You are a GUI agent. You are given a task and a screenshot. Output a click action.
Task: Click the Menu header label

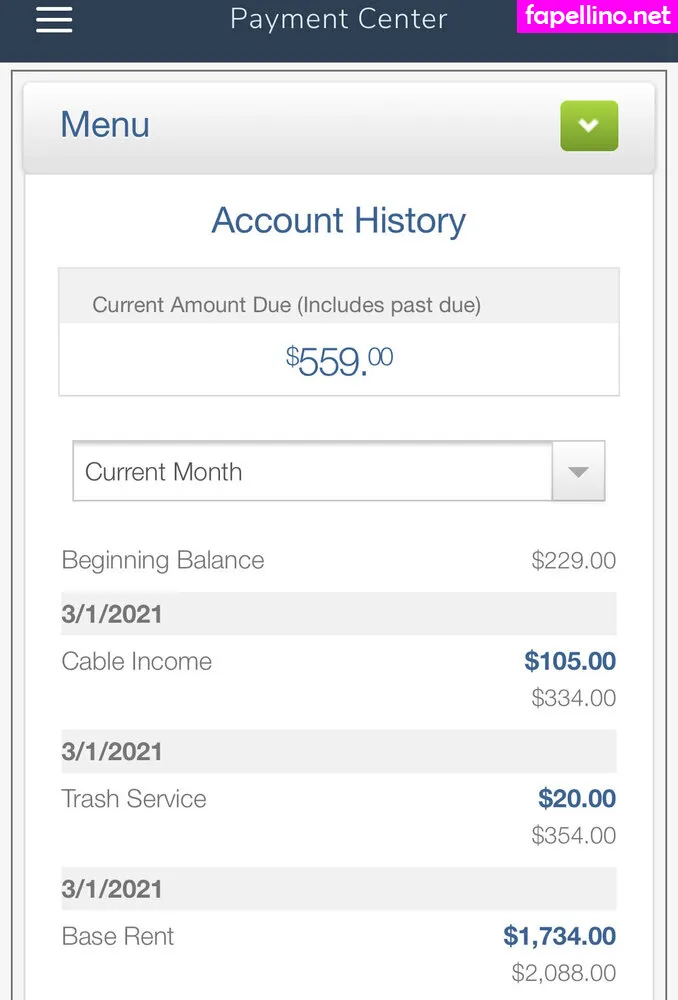coord(105,125)
